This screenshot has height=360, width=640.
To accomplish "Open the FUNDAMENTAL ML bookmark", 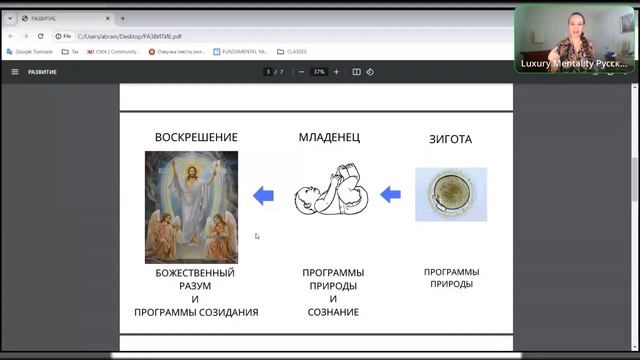I will click(240, 52).
